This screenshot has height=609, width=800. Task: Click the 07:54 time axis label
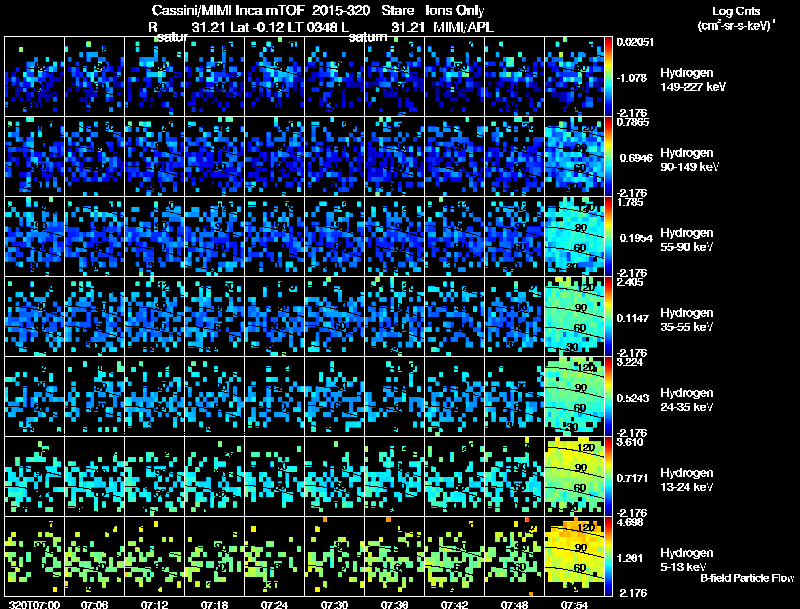coord(574,605)
